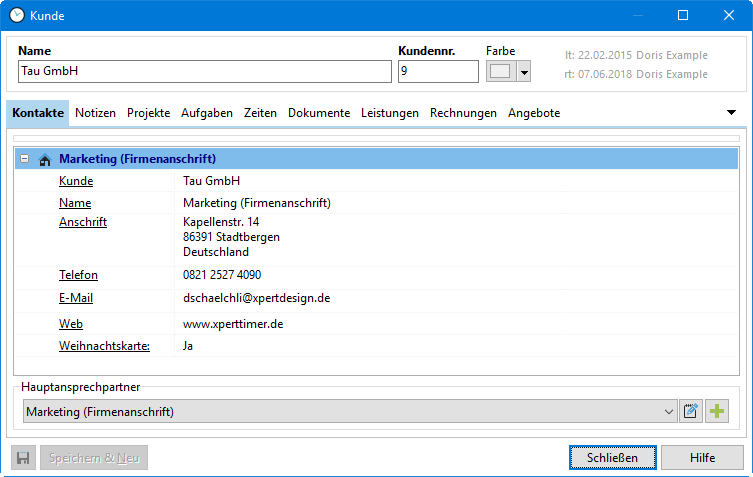Click the edit contact icon beside Hauptansprechpartner
753x477 pixels.
tap(691, 411)
